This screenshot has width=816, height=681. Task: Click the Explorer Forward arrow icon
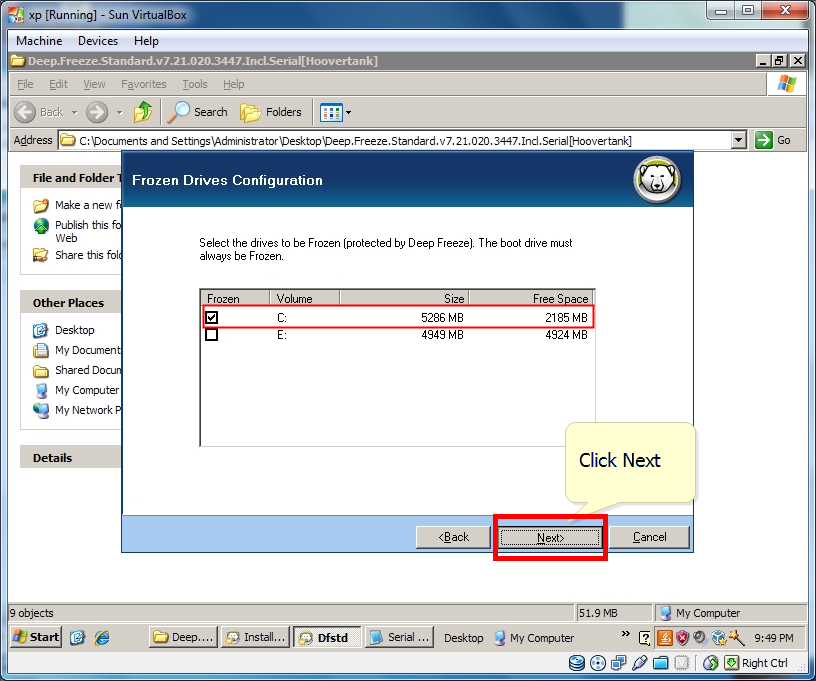click(97, 112)
